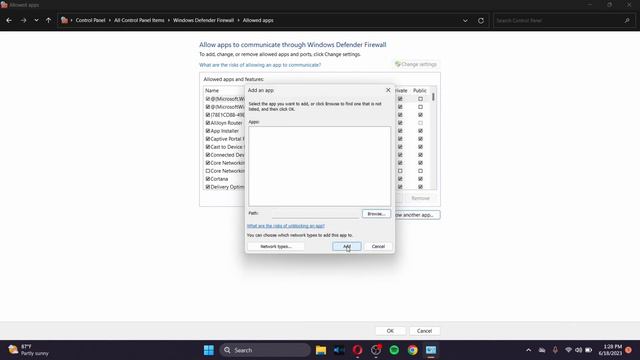Screen dimensions: 640x360
Task: Toggle the Cortana checkbox
Action: tap(208, 179)
